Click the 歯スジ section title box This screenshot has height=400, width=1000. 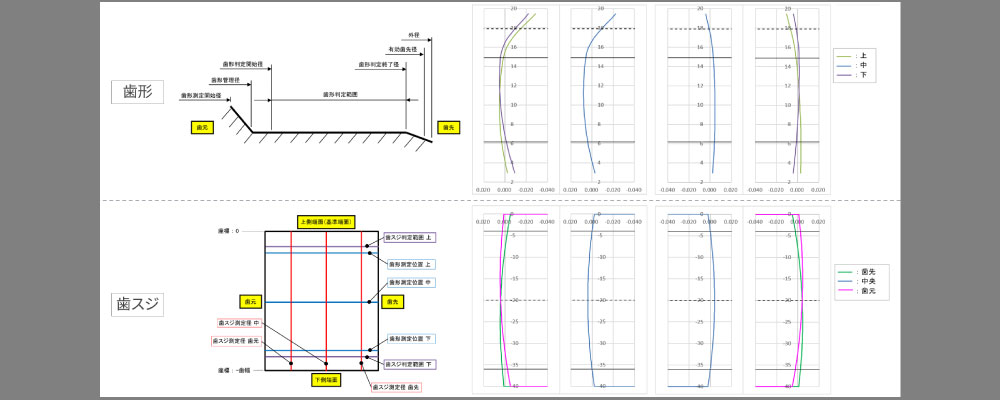tap(137, 305)
